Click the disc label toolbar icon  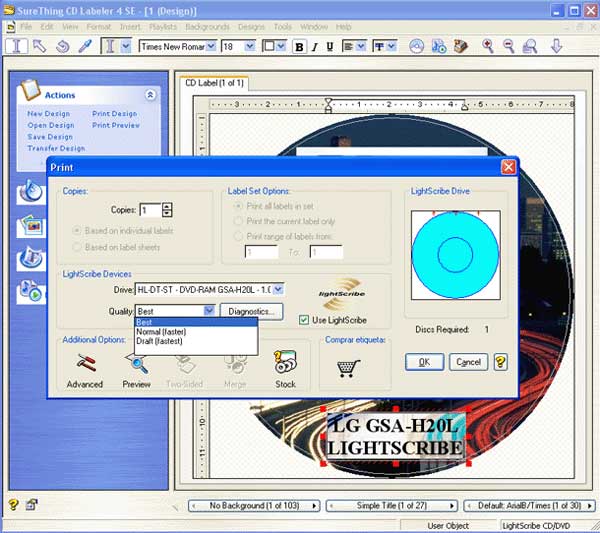(416, 46)
